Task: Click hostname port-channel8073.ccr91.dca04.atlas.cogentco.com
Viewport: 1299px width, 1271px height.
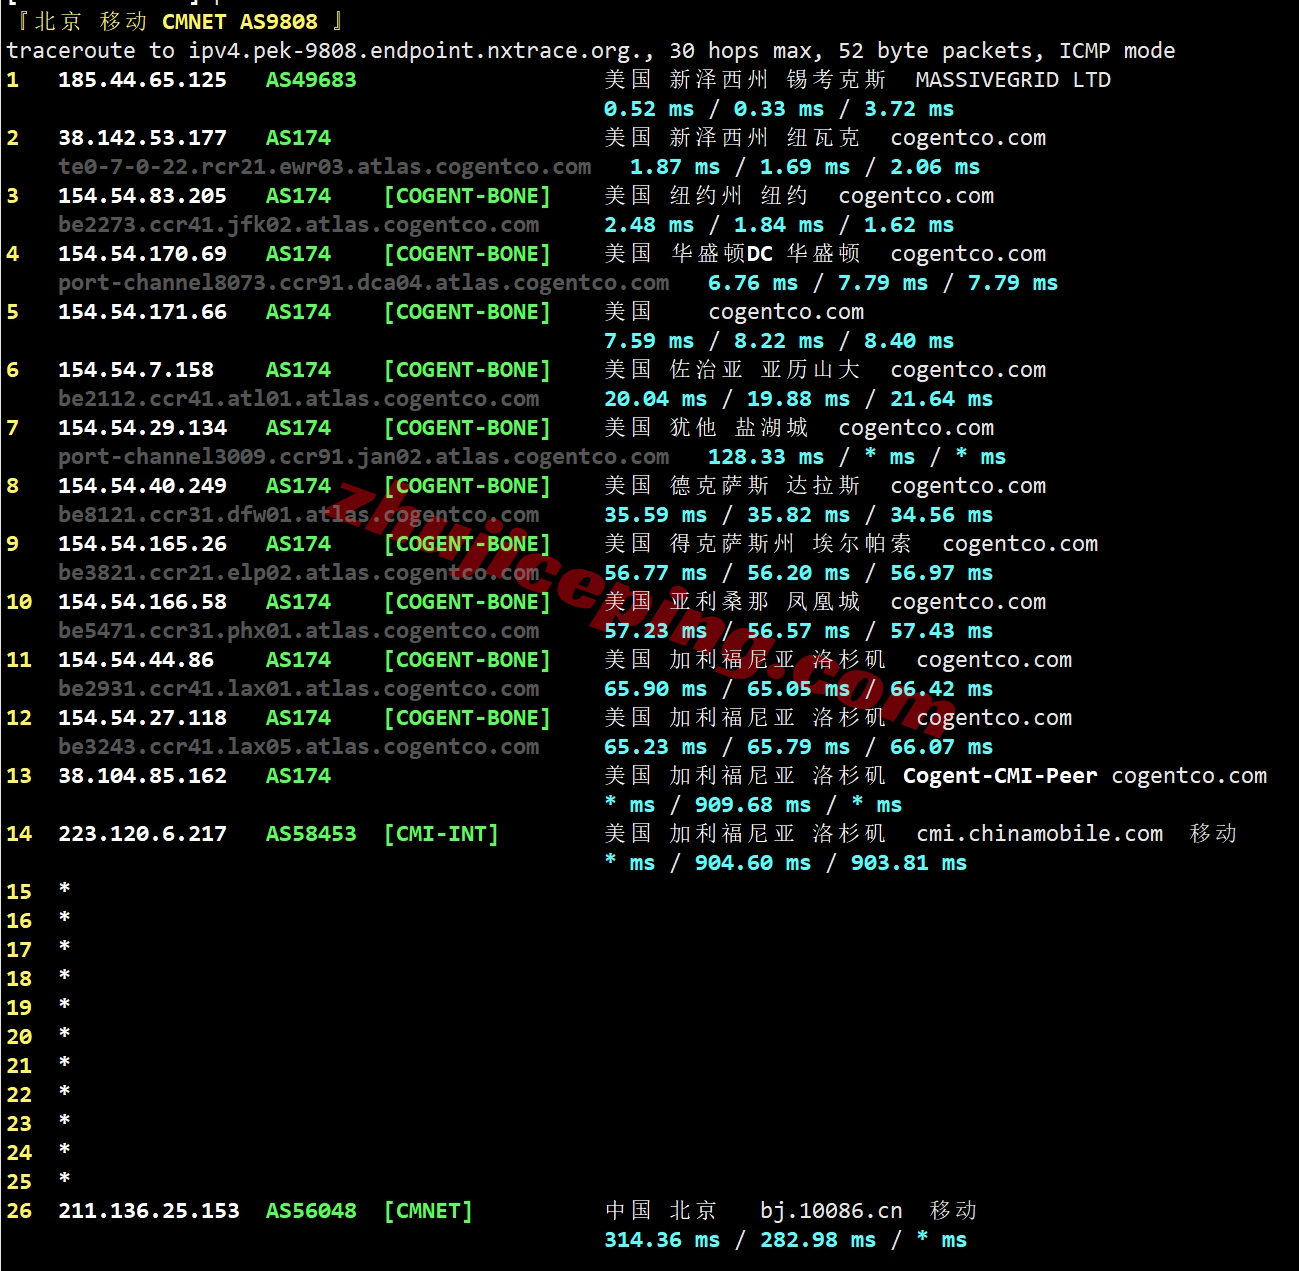Action: 363,283
